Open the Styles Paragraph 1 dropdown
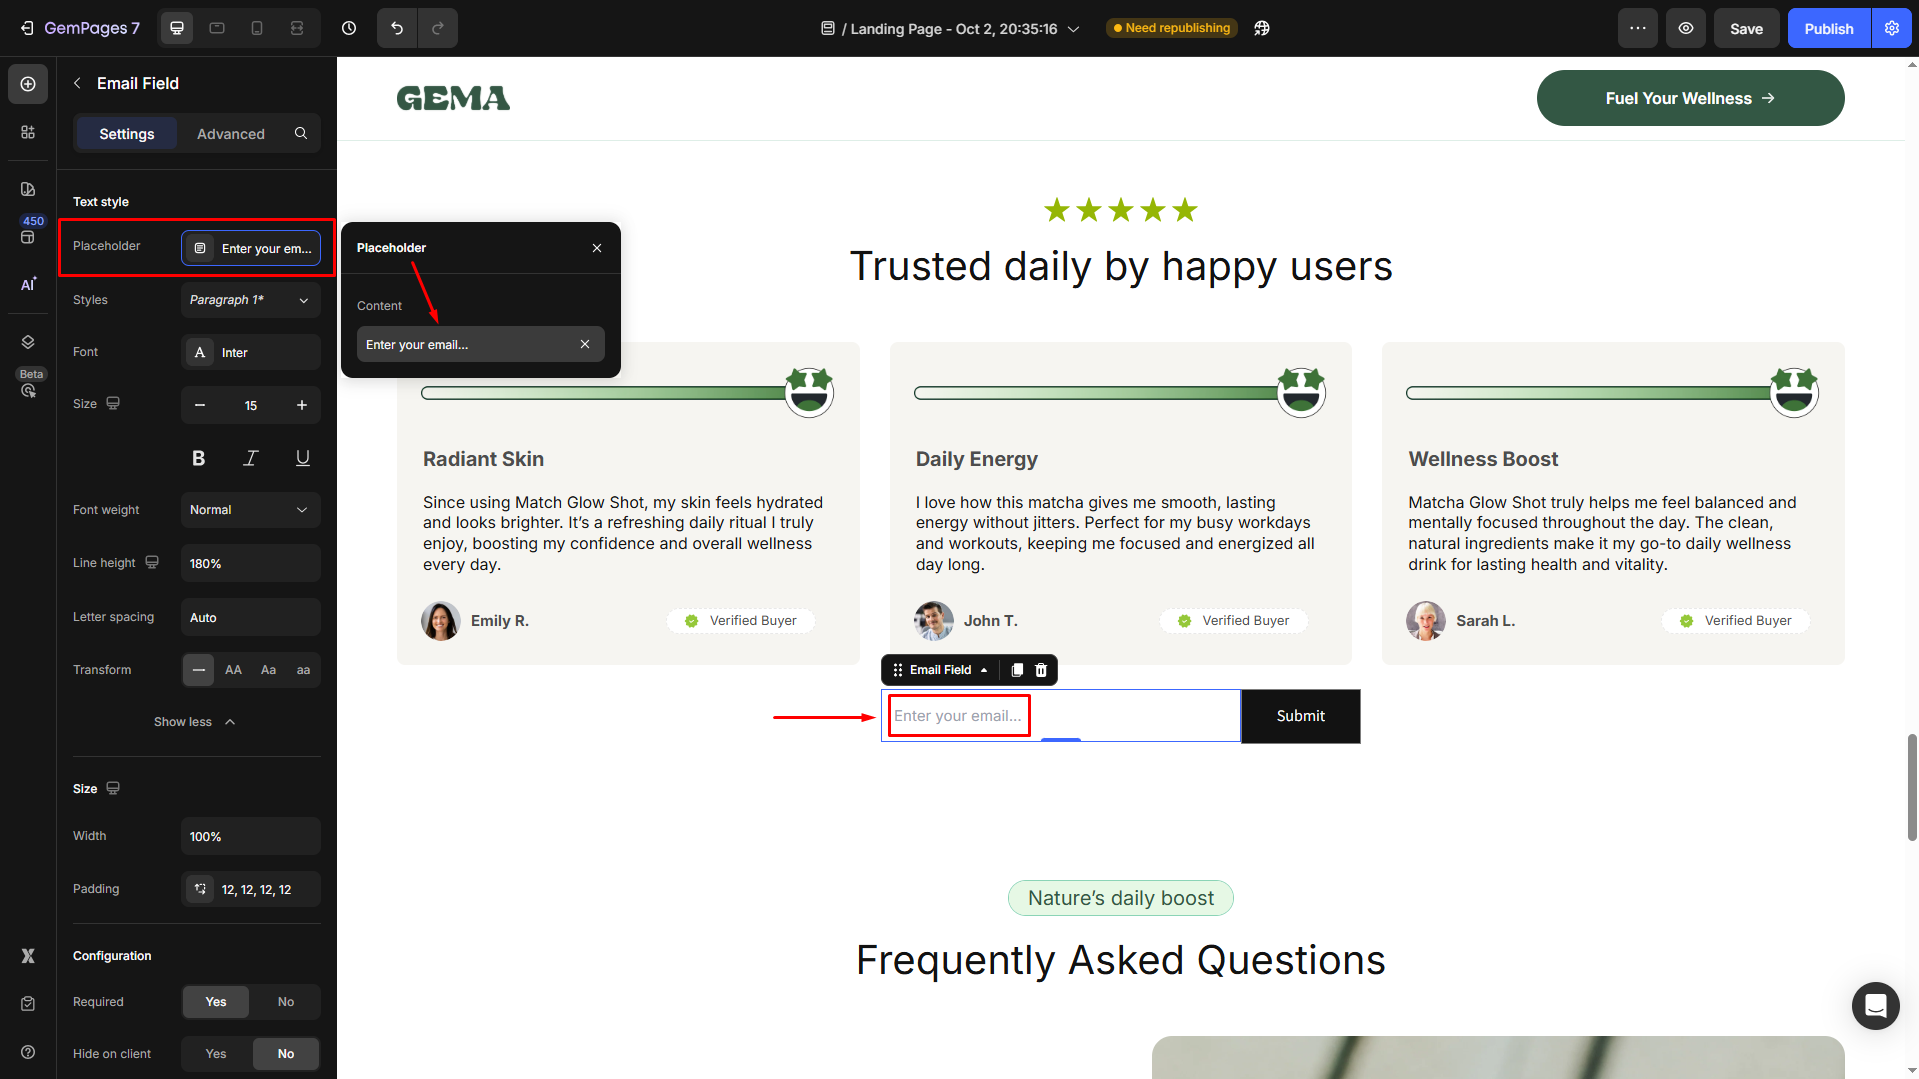Screen dimensions: 1919x1079 [x=250, y=300]
